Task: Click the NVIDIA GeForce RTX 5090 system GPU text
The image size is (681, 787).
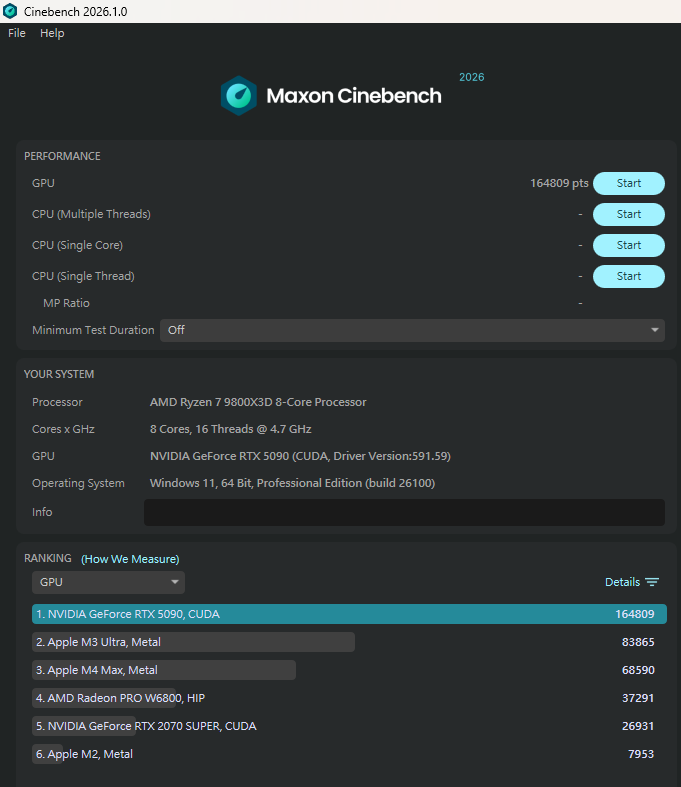Action: click(300, 456)
